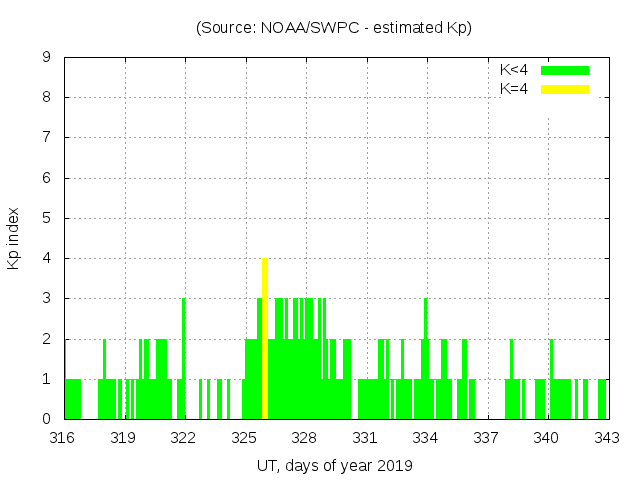Click the 5 value on the y-axis
Screen dimensions: 640x480
(46, 218)
